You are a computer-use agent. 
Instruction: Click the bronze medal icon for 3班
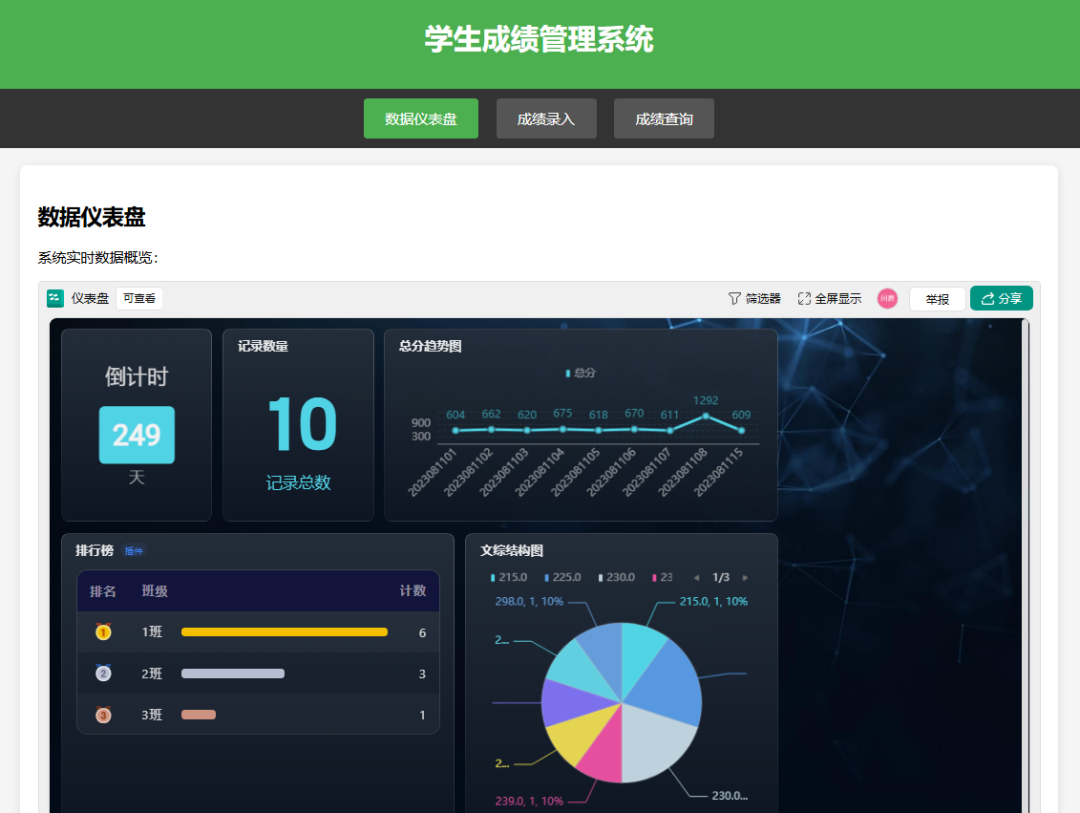pos(103,714)
